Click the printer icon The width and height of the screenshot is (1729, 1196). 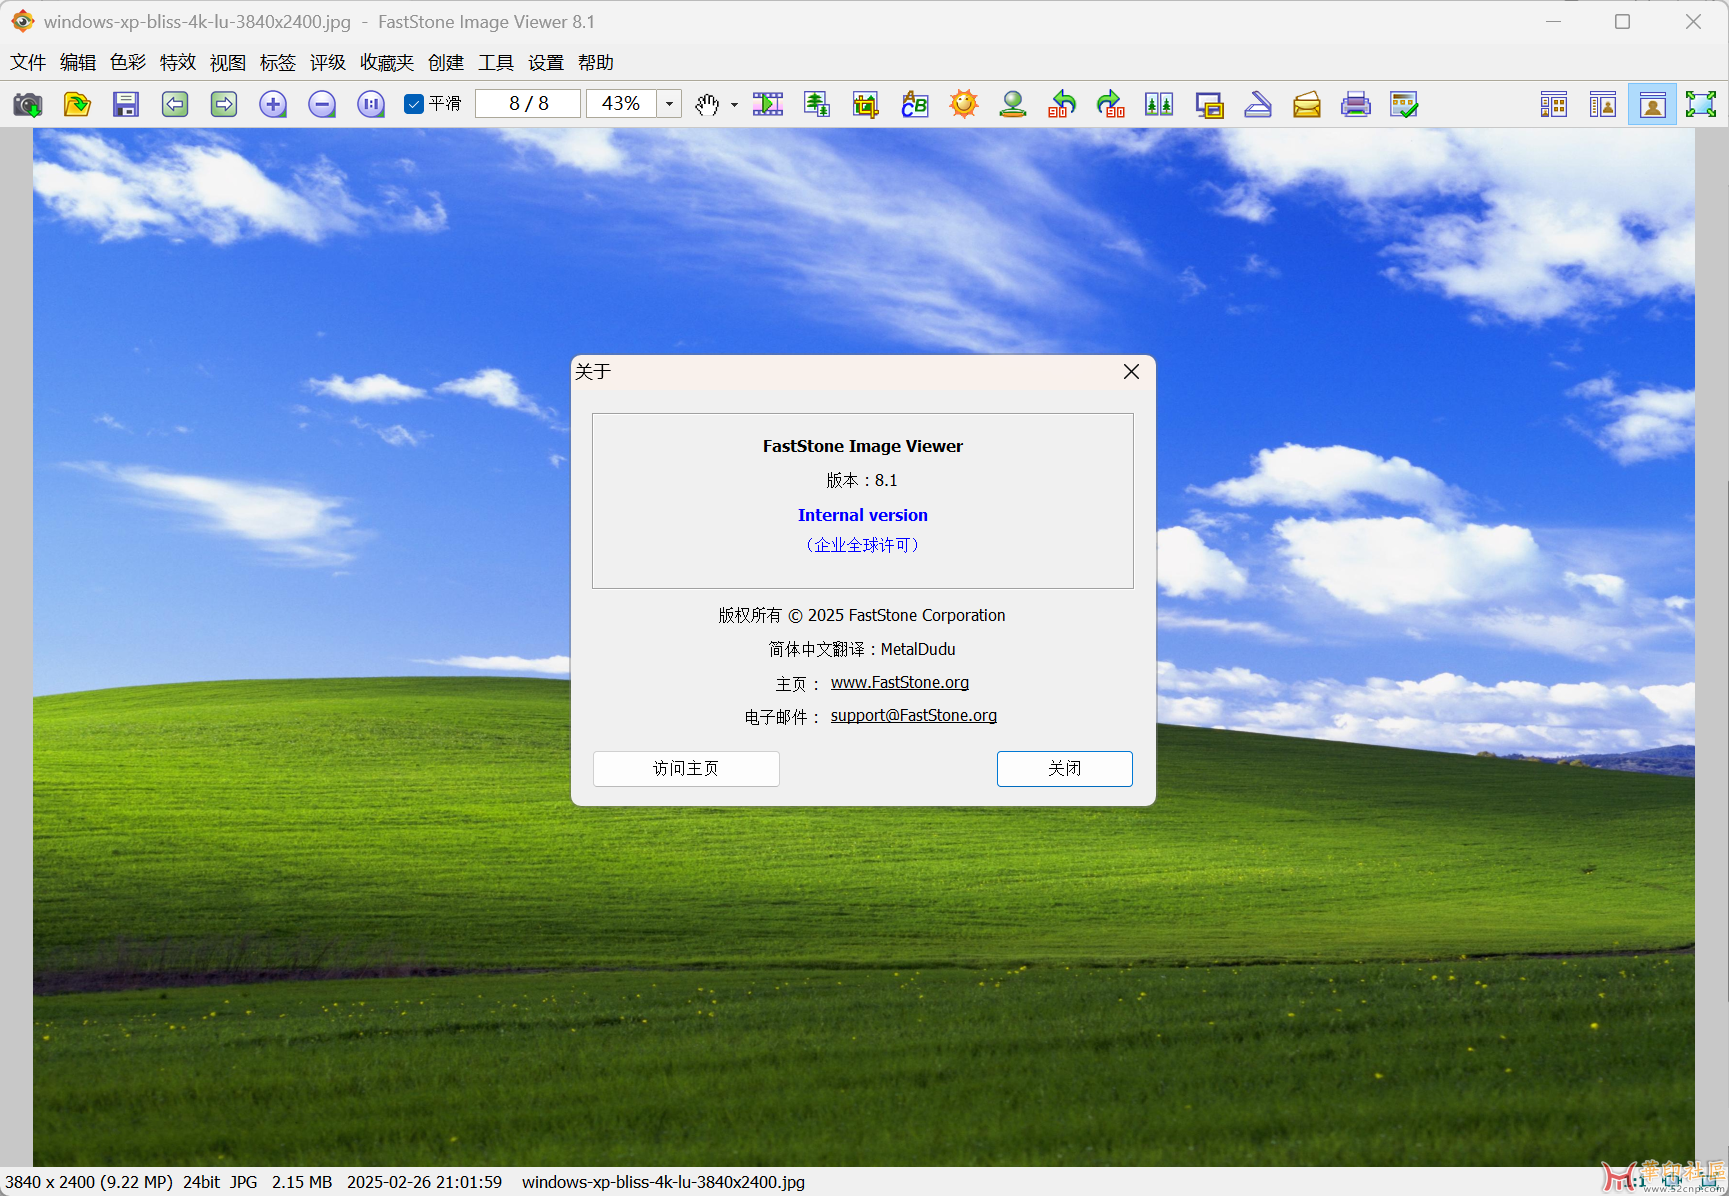coord(1355,104)
